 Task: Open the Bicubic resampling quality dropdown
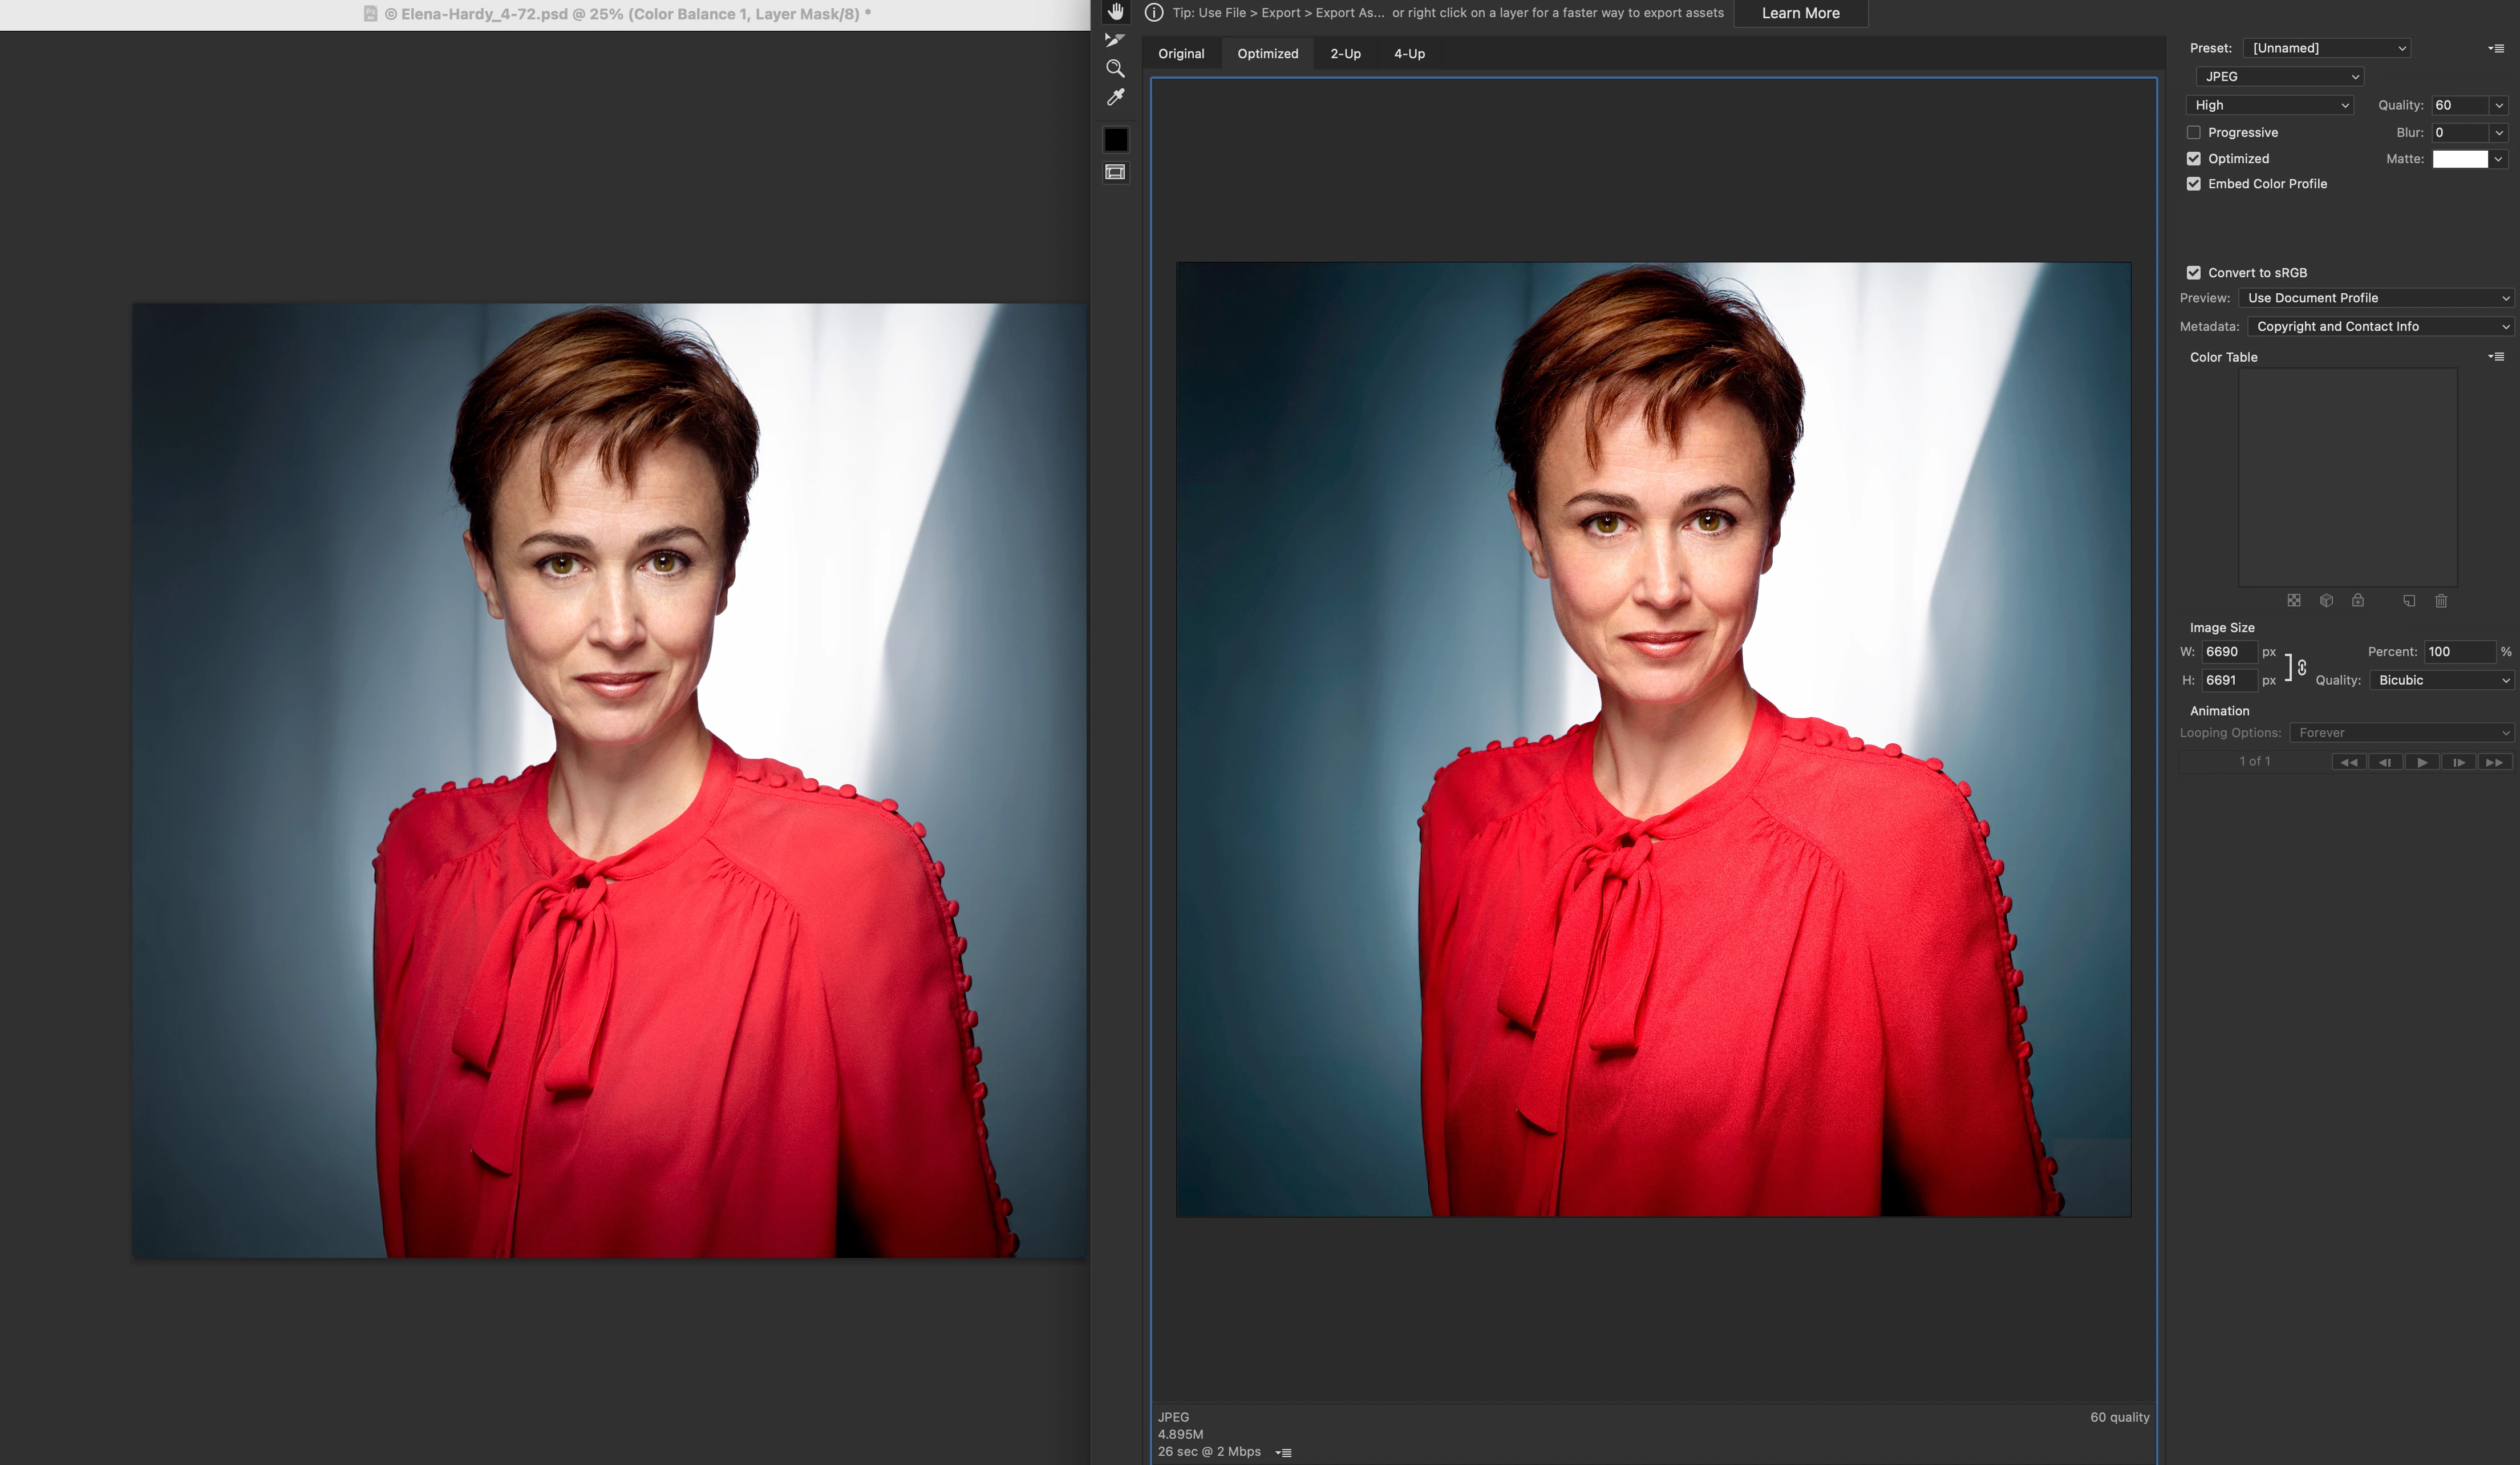point(2442,680)
